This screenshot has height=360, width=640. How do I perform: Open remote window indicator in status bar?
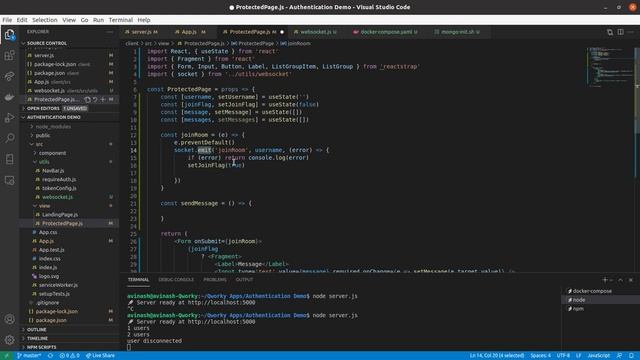click(x=7, y=356)
